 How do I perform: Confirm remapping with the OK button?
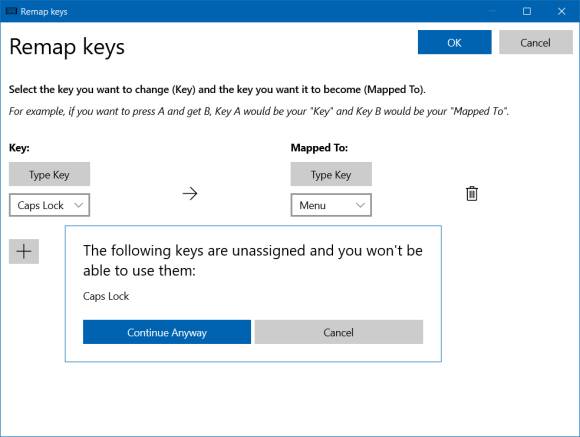tap(455, 42)
